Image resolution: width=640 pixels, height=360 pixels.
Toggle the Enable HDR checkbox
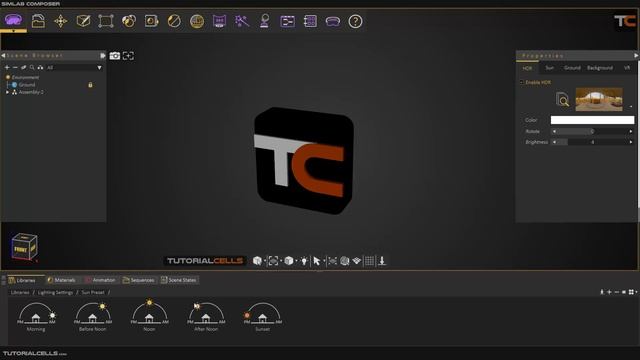coord(522,82)
